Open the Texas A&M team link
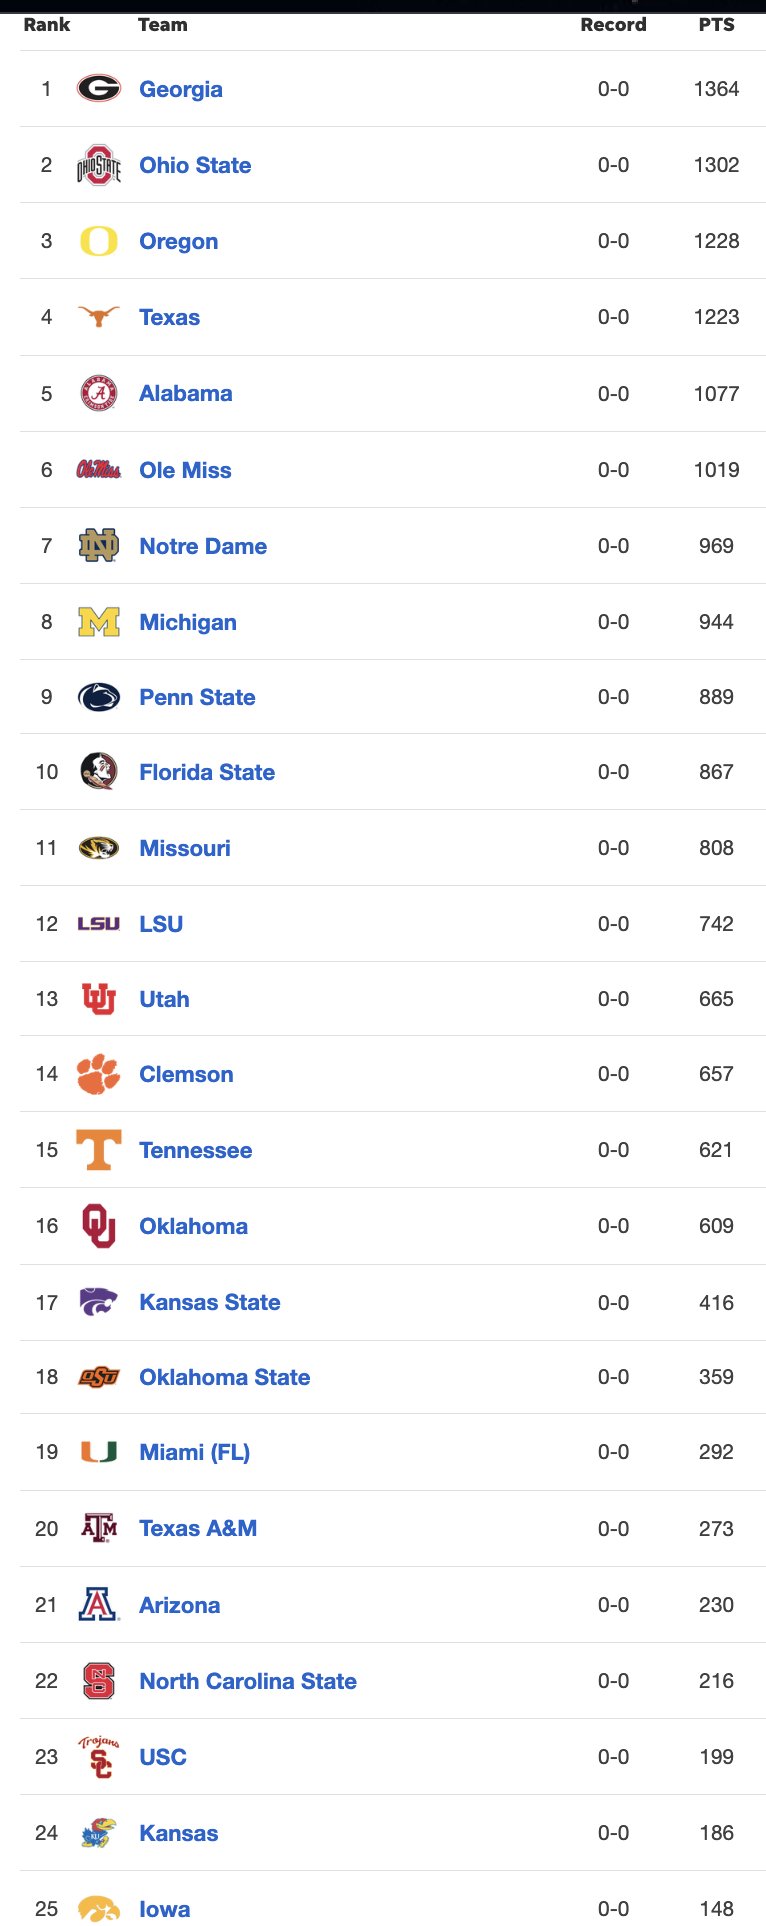The height and width of the screenshot is (1926, 766). [x=198, y=1528]
